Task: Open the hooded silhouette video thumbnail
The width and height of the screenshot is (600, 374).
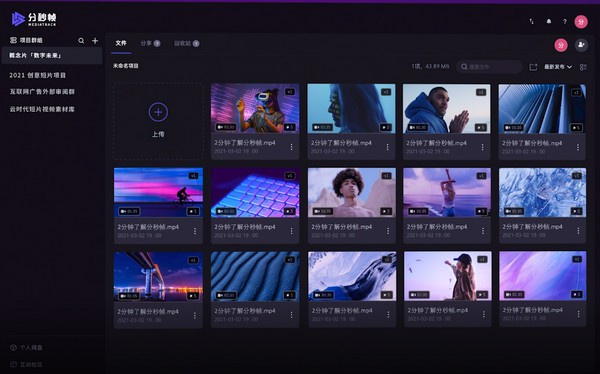Action: (351, 109)
